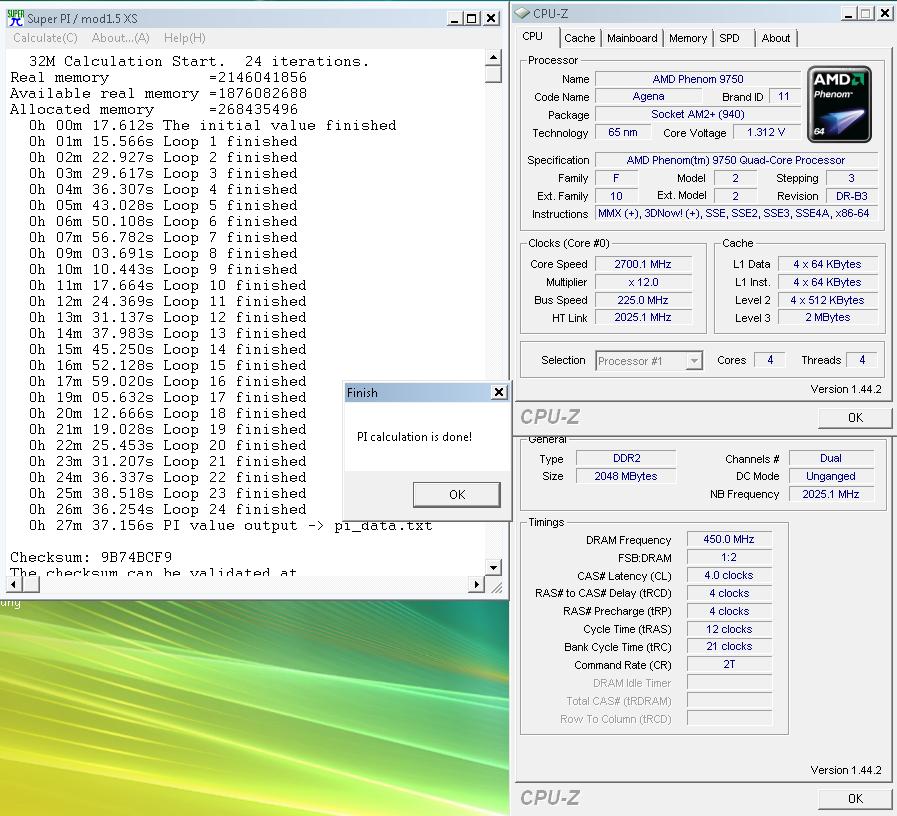
Task: Open the Help menu in Super PI
Action: pos(184,38)
